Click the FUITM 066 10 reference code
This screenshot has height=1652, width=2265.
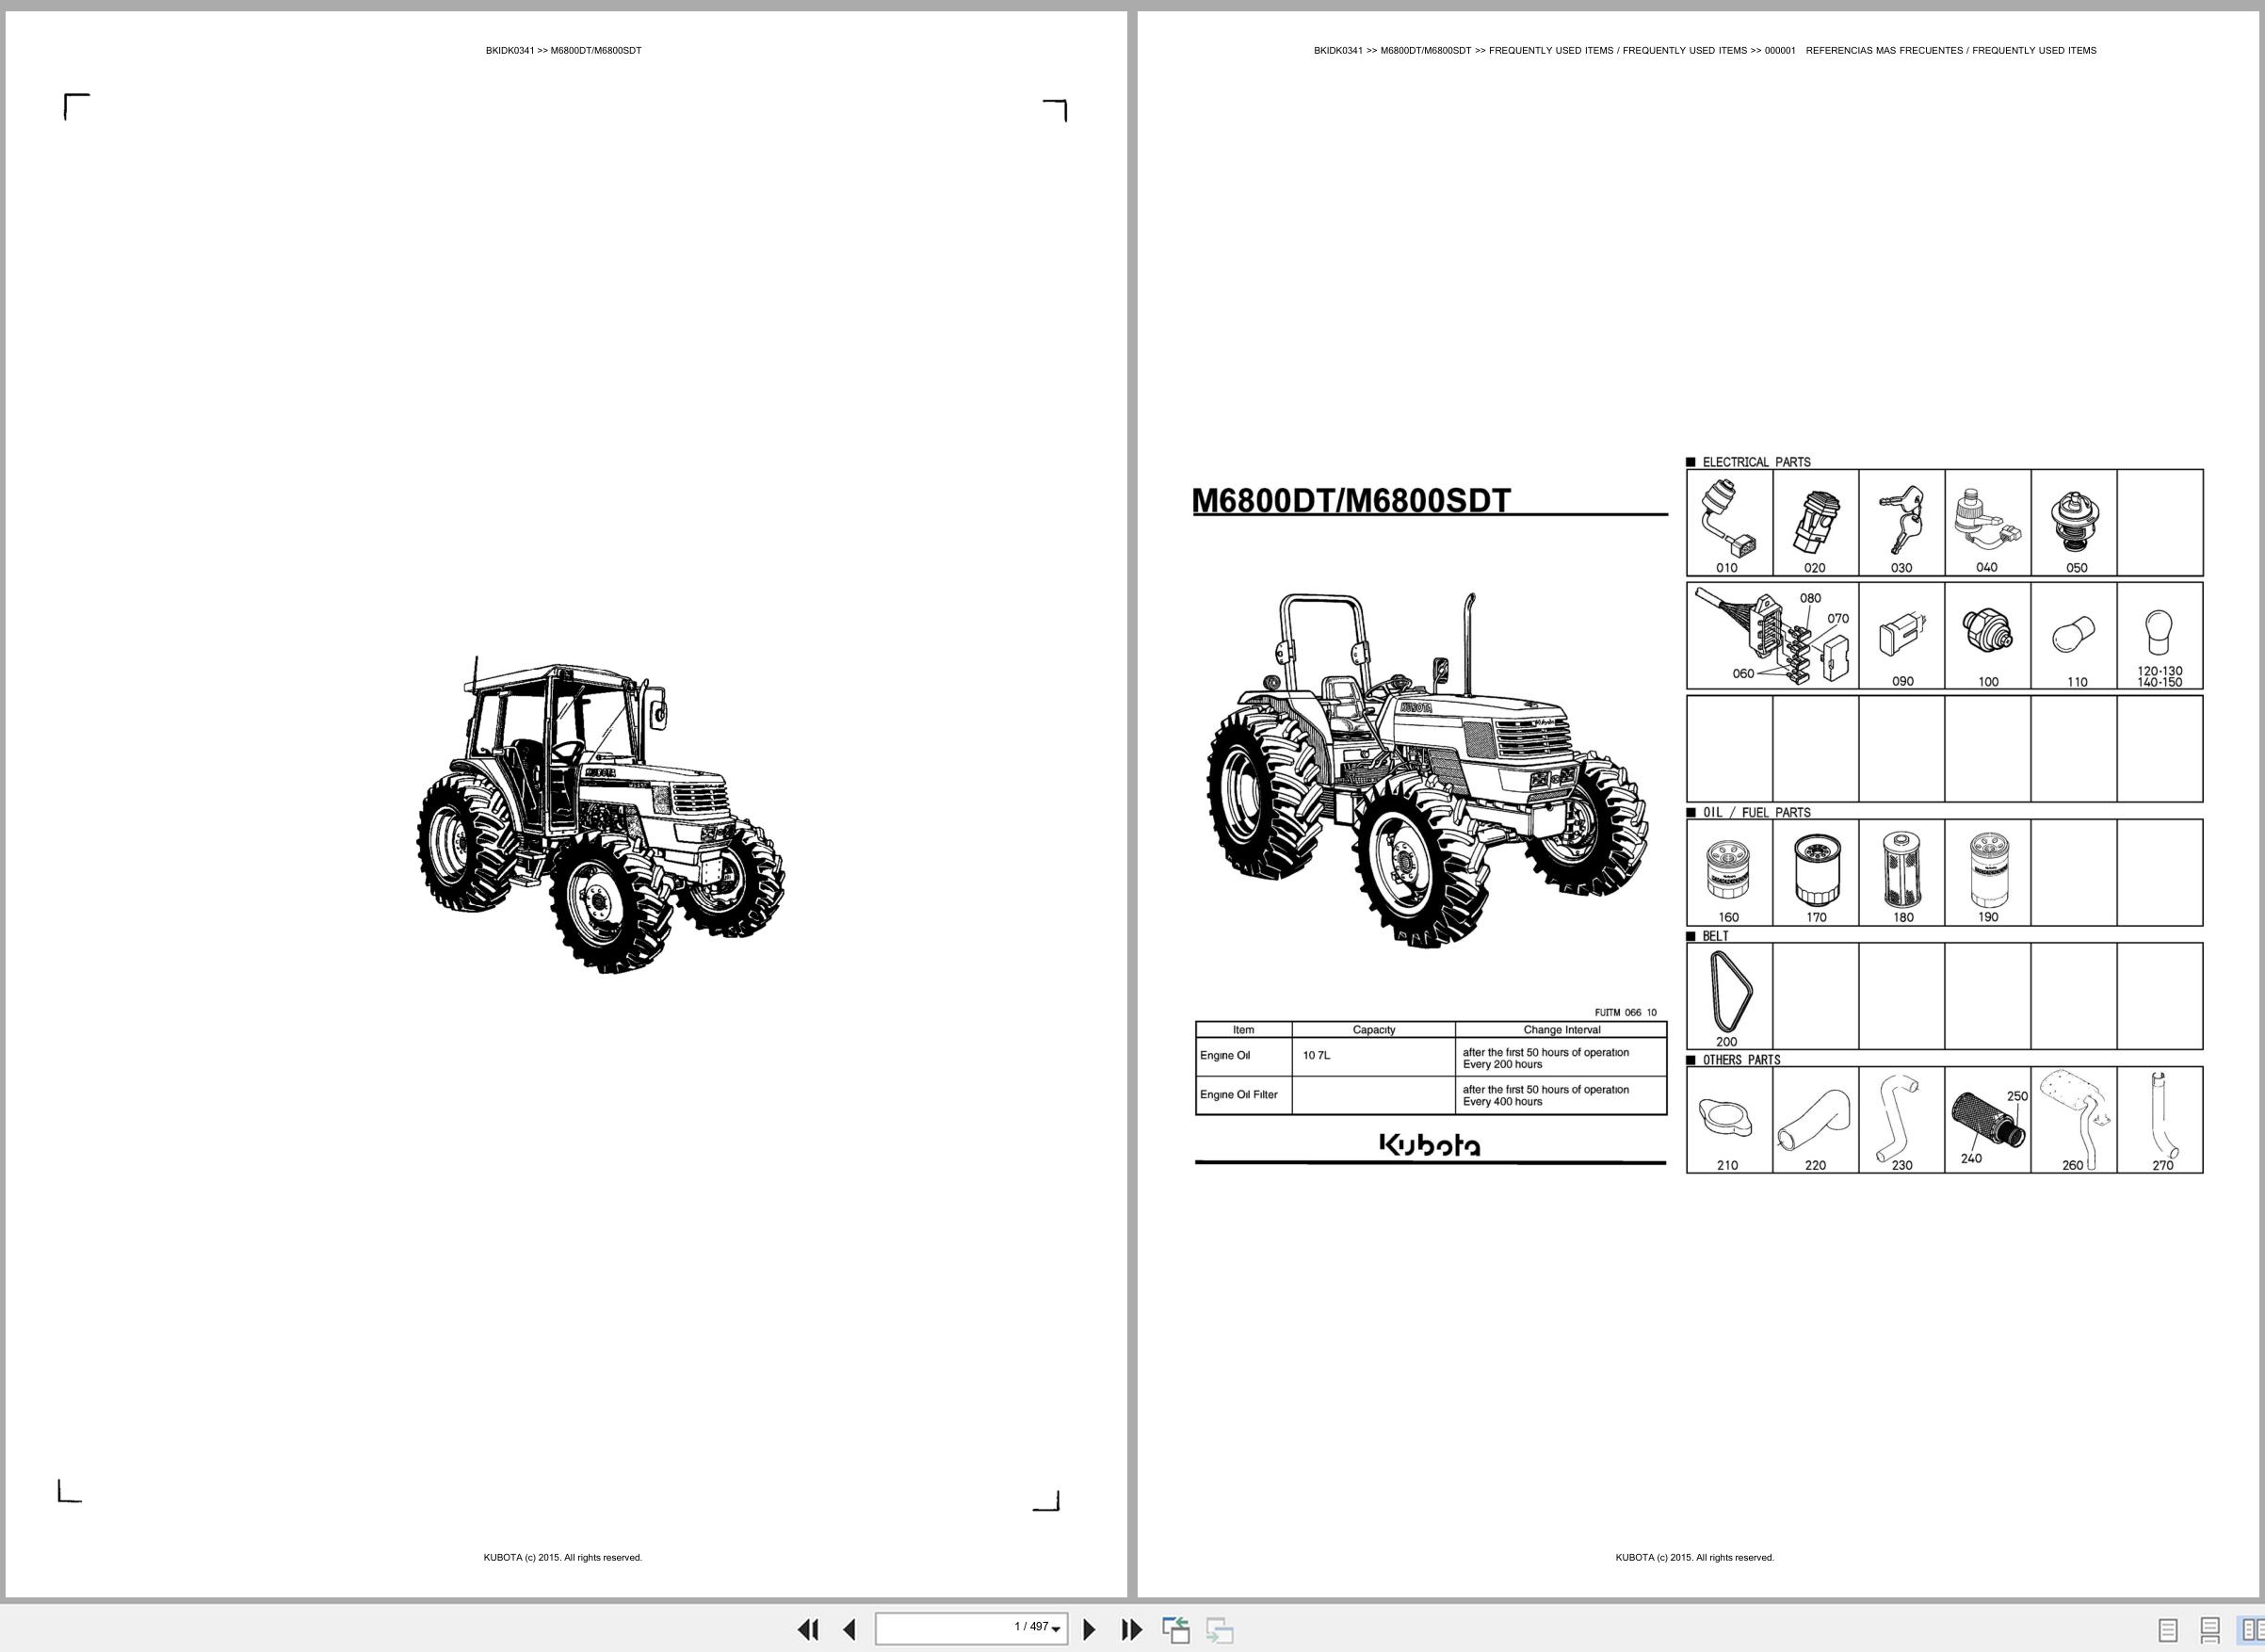pos(1625,1012)
